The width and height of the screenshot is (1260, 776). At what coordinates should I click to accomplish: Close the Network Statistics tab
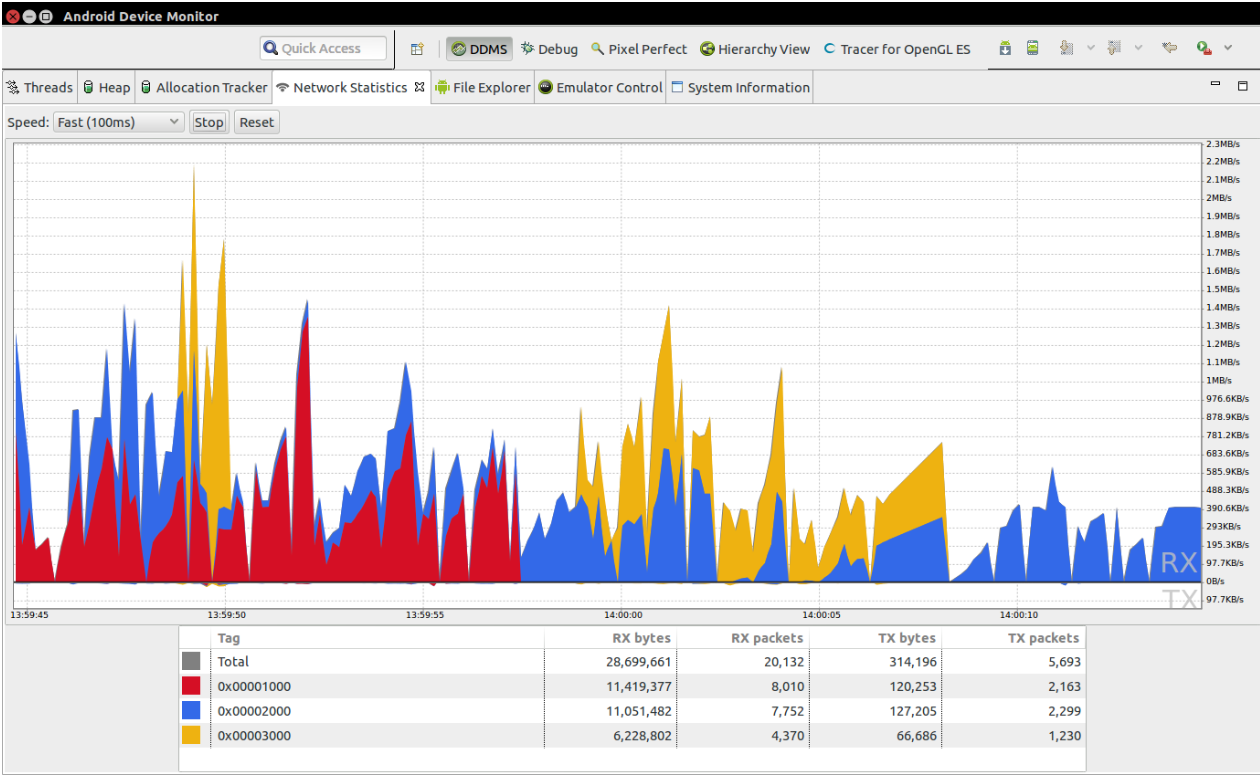(420, 87)
